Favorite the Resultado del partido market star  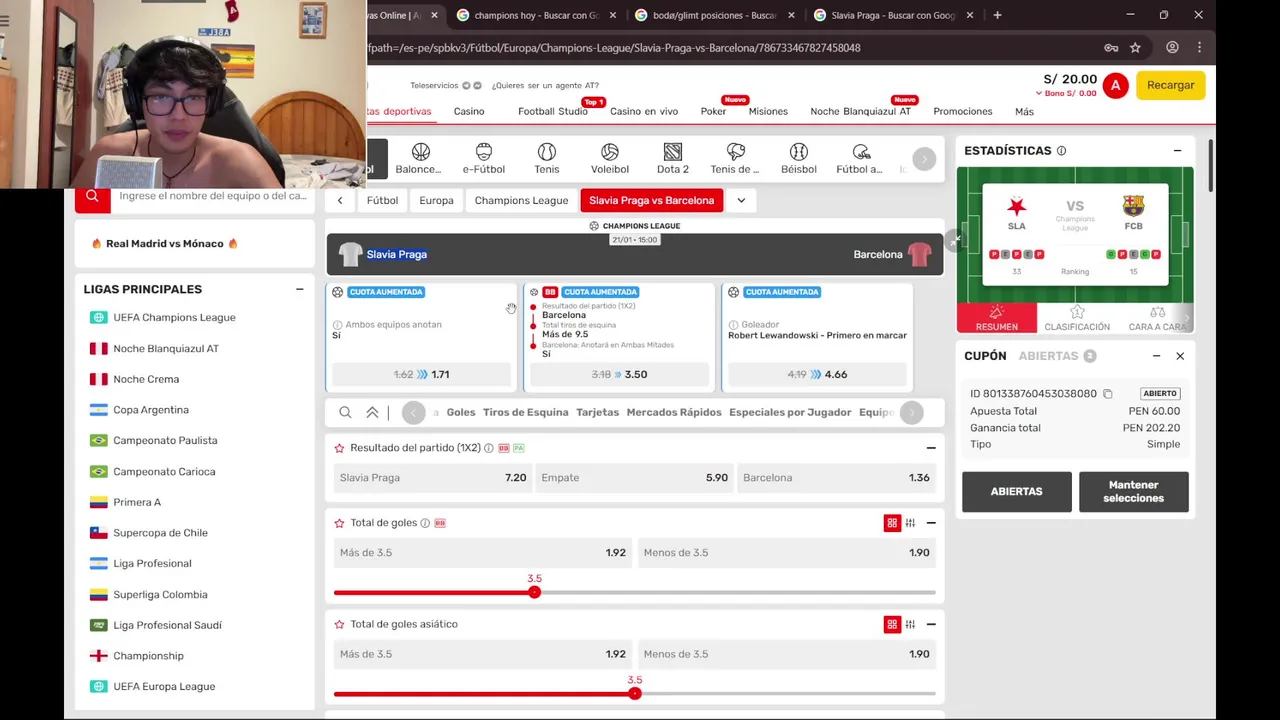(340, 448)
